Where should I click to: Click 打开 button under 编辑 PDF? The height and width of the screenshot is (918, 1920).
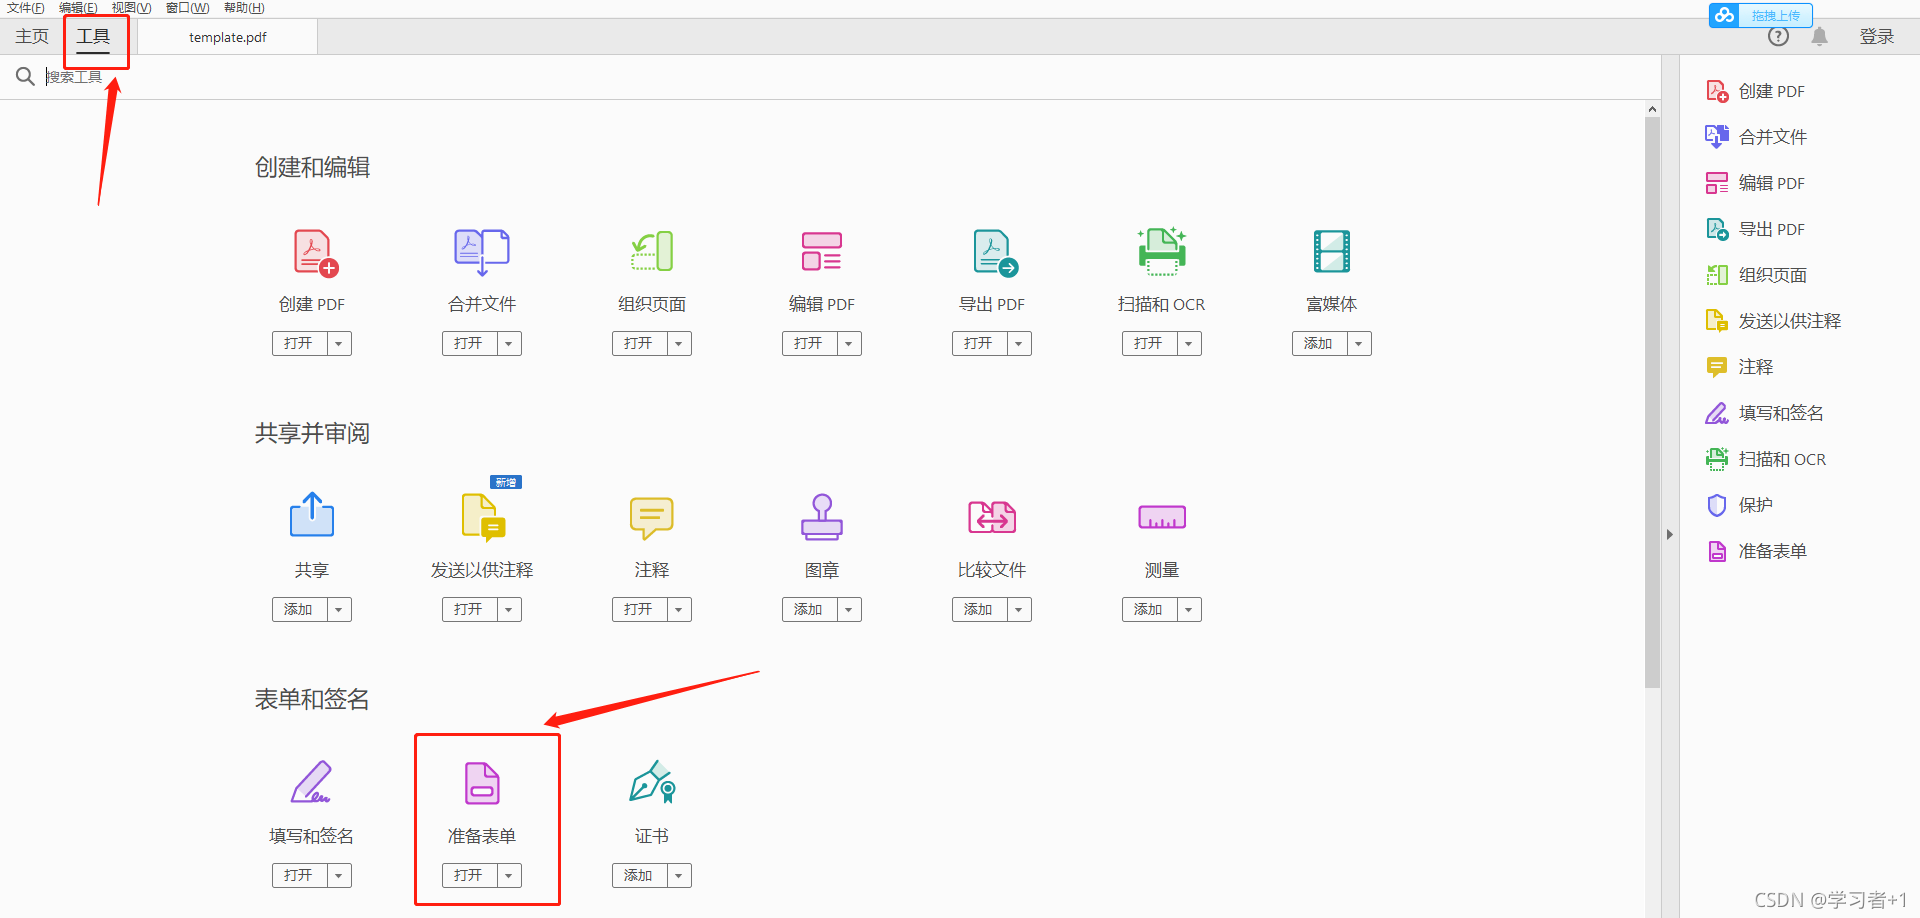pyautogui.click(x=809, y=344)
